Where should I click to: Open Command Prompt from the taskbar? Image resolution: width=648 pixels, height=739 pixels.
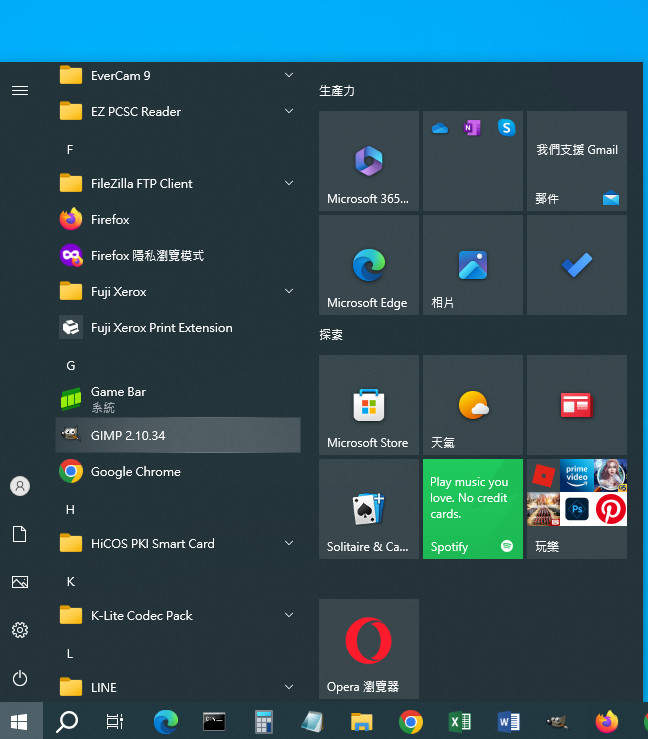[214, 721]
